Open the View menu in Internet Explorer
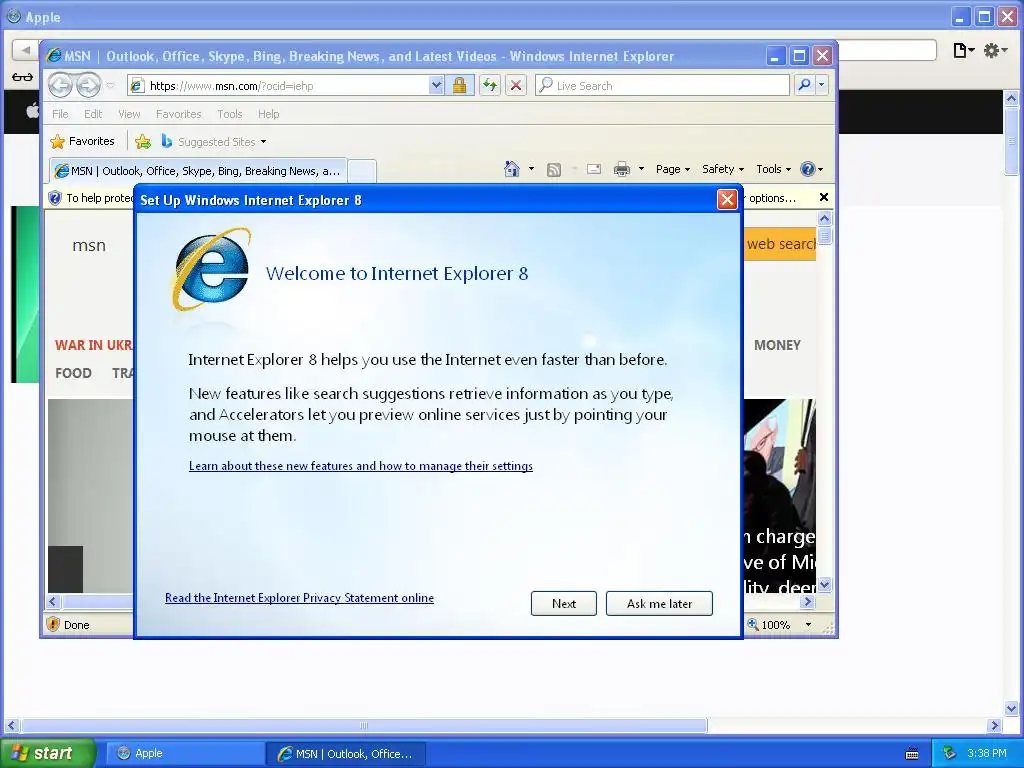Viewport: 1024px width, 768px height. coord(129,114)
